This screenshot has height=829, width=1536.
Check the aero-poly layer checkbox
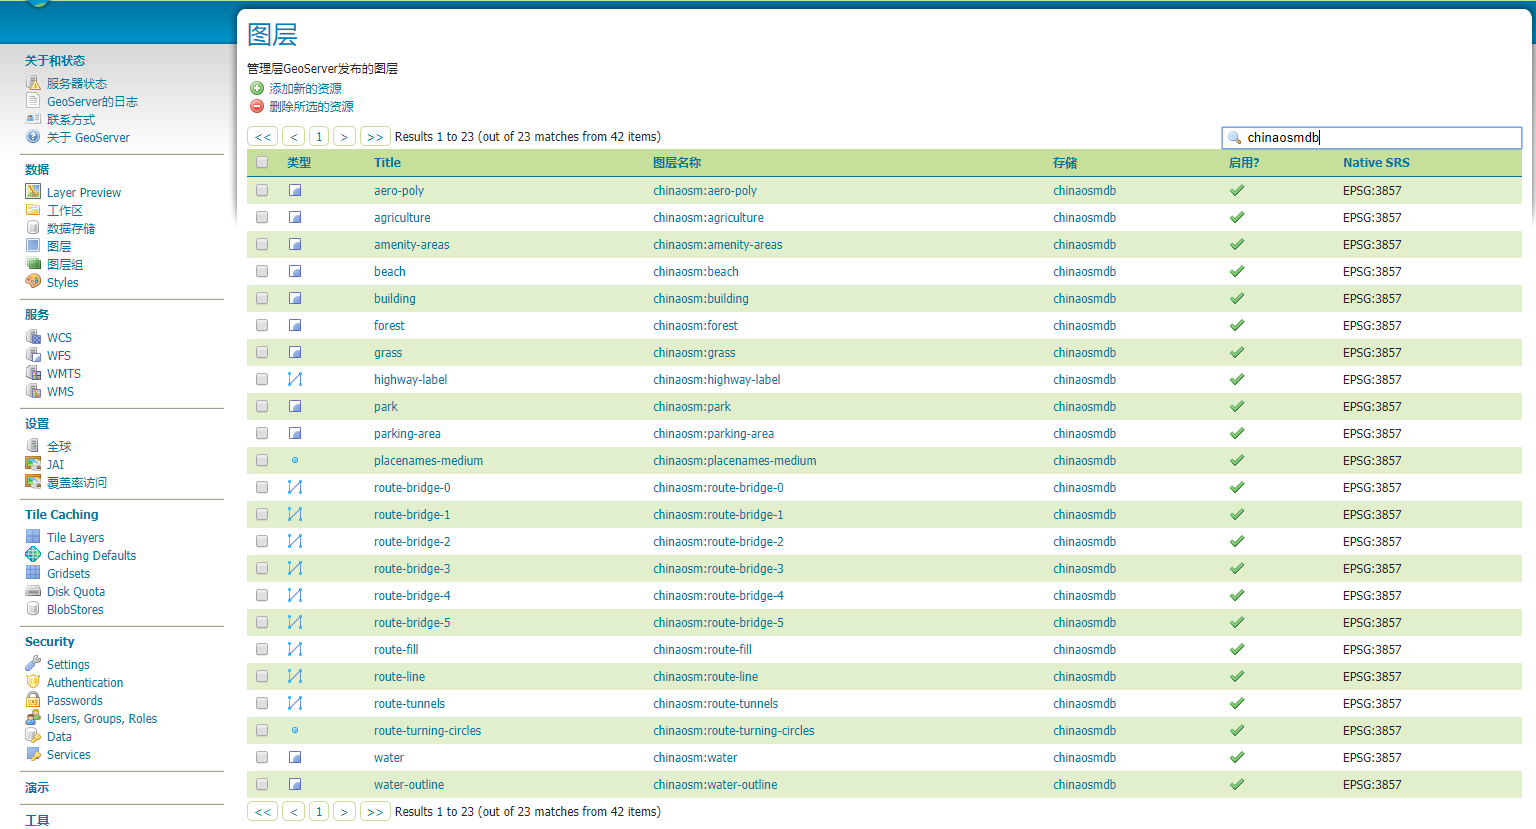pos(262,190)
